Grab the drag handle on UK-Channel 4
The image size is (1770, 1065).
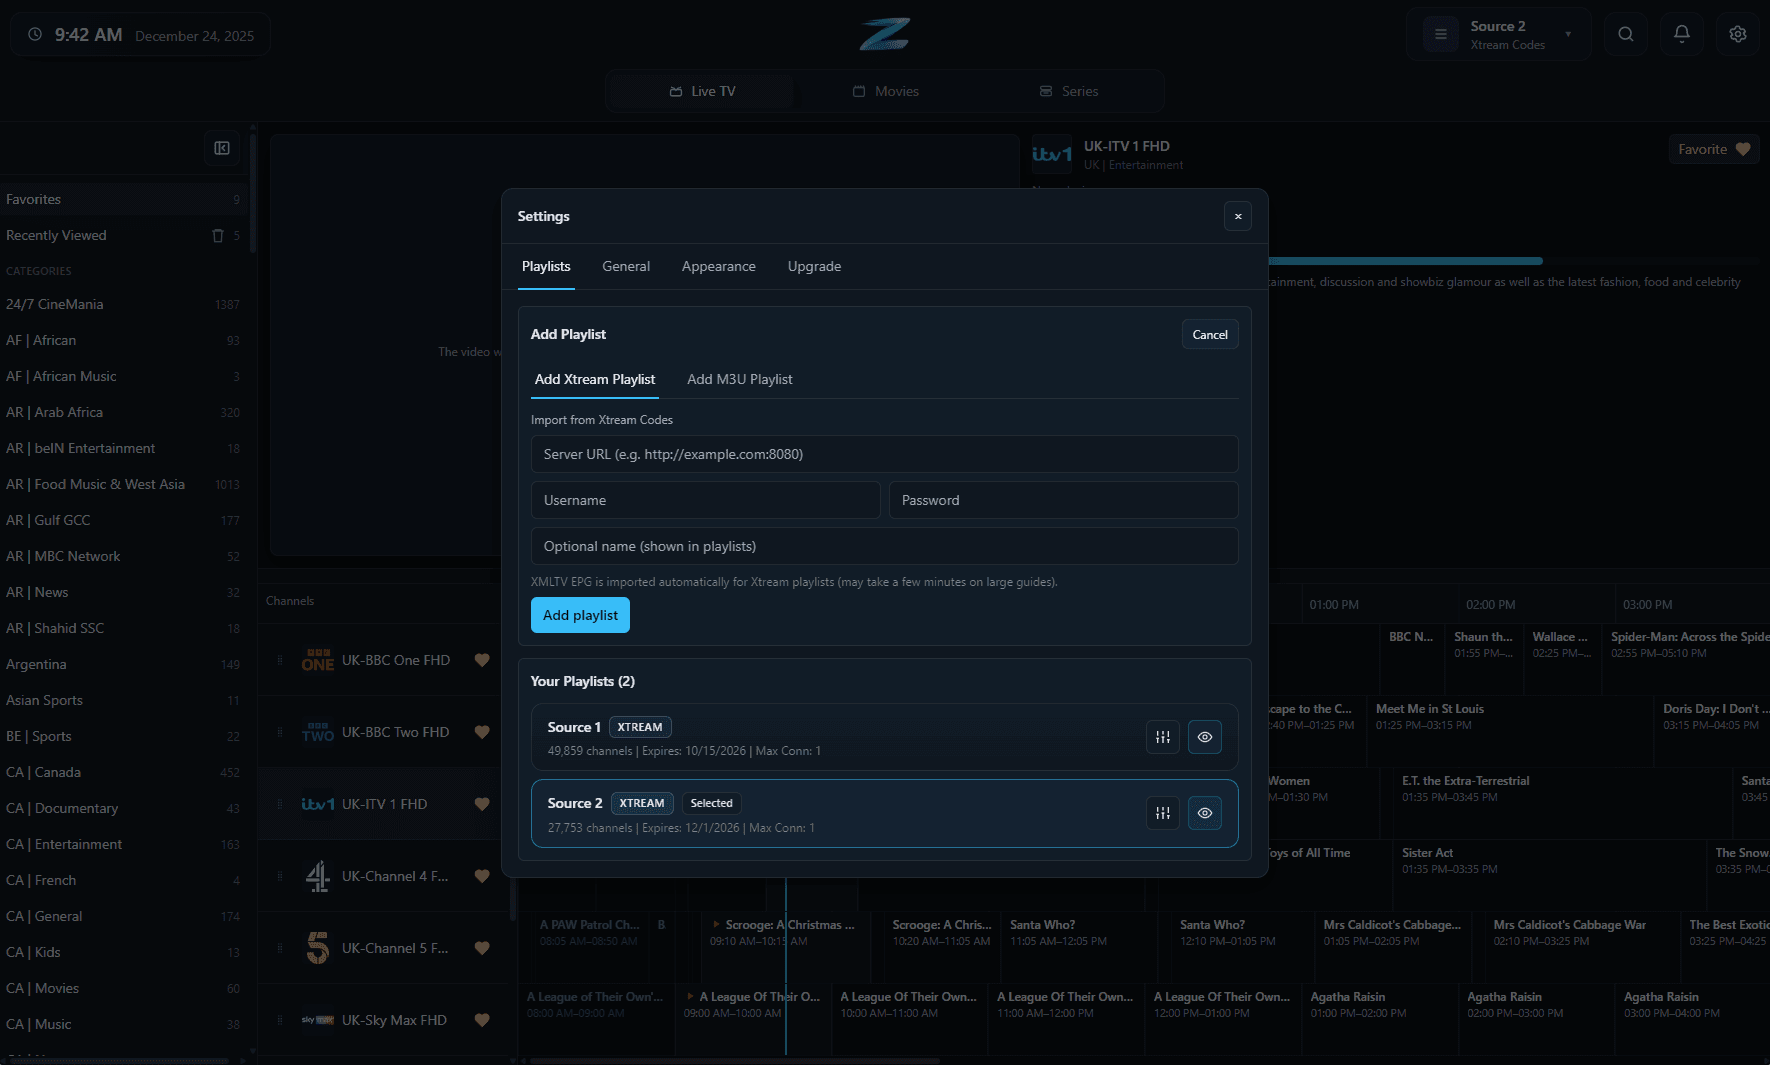281,876
